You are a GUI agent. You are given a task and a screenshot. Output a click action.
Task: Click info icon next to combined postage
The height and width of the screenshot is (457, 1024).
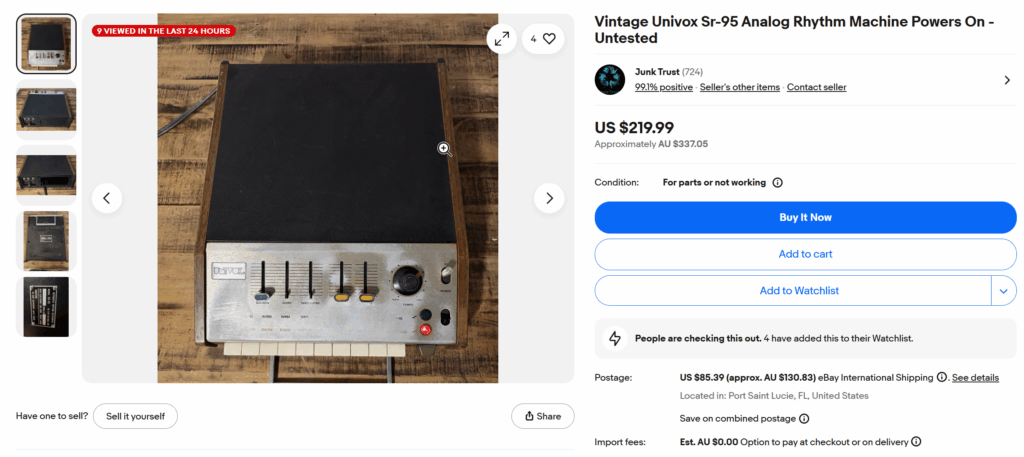coord(804,419)
